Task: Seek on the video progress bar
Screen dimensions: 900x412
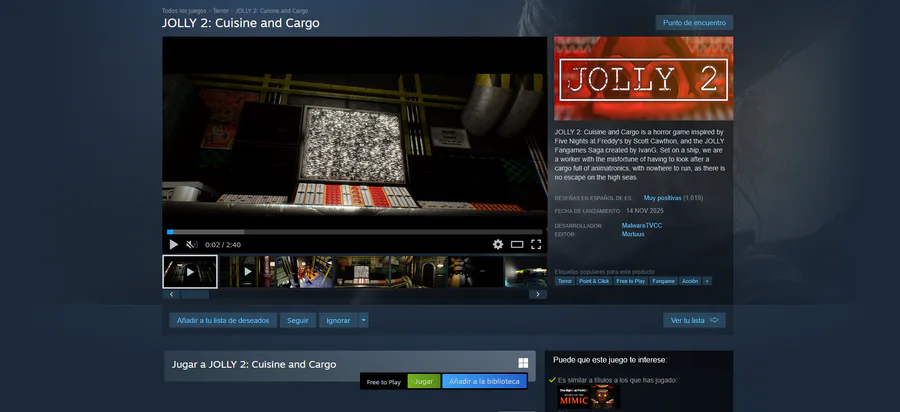Action: (354, 232)
